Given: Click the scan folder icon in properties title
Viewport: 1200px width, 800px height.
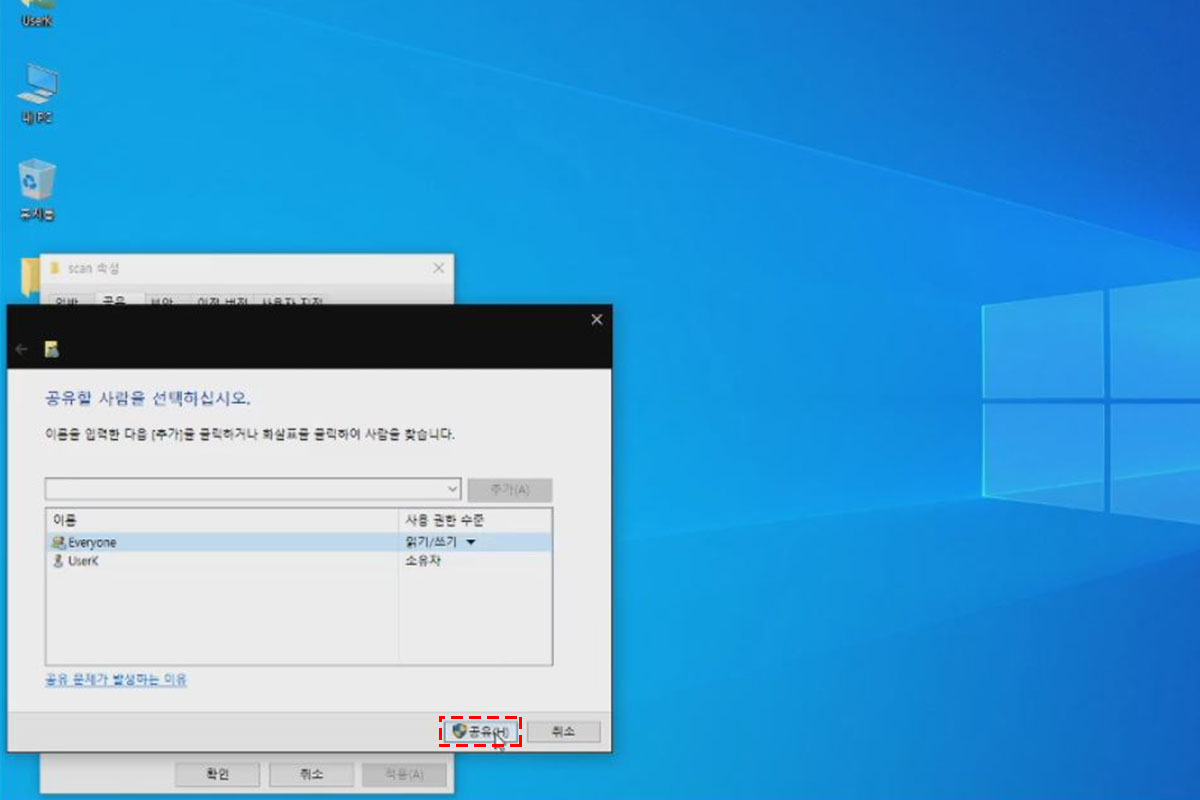Looking at the screenshot, I should 54,268.
